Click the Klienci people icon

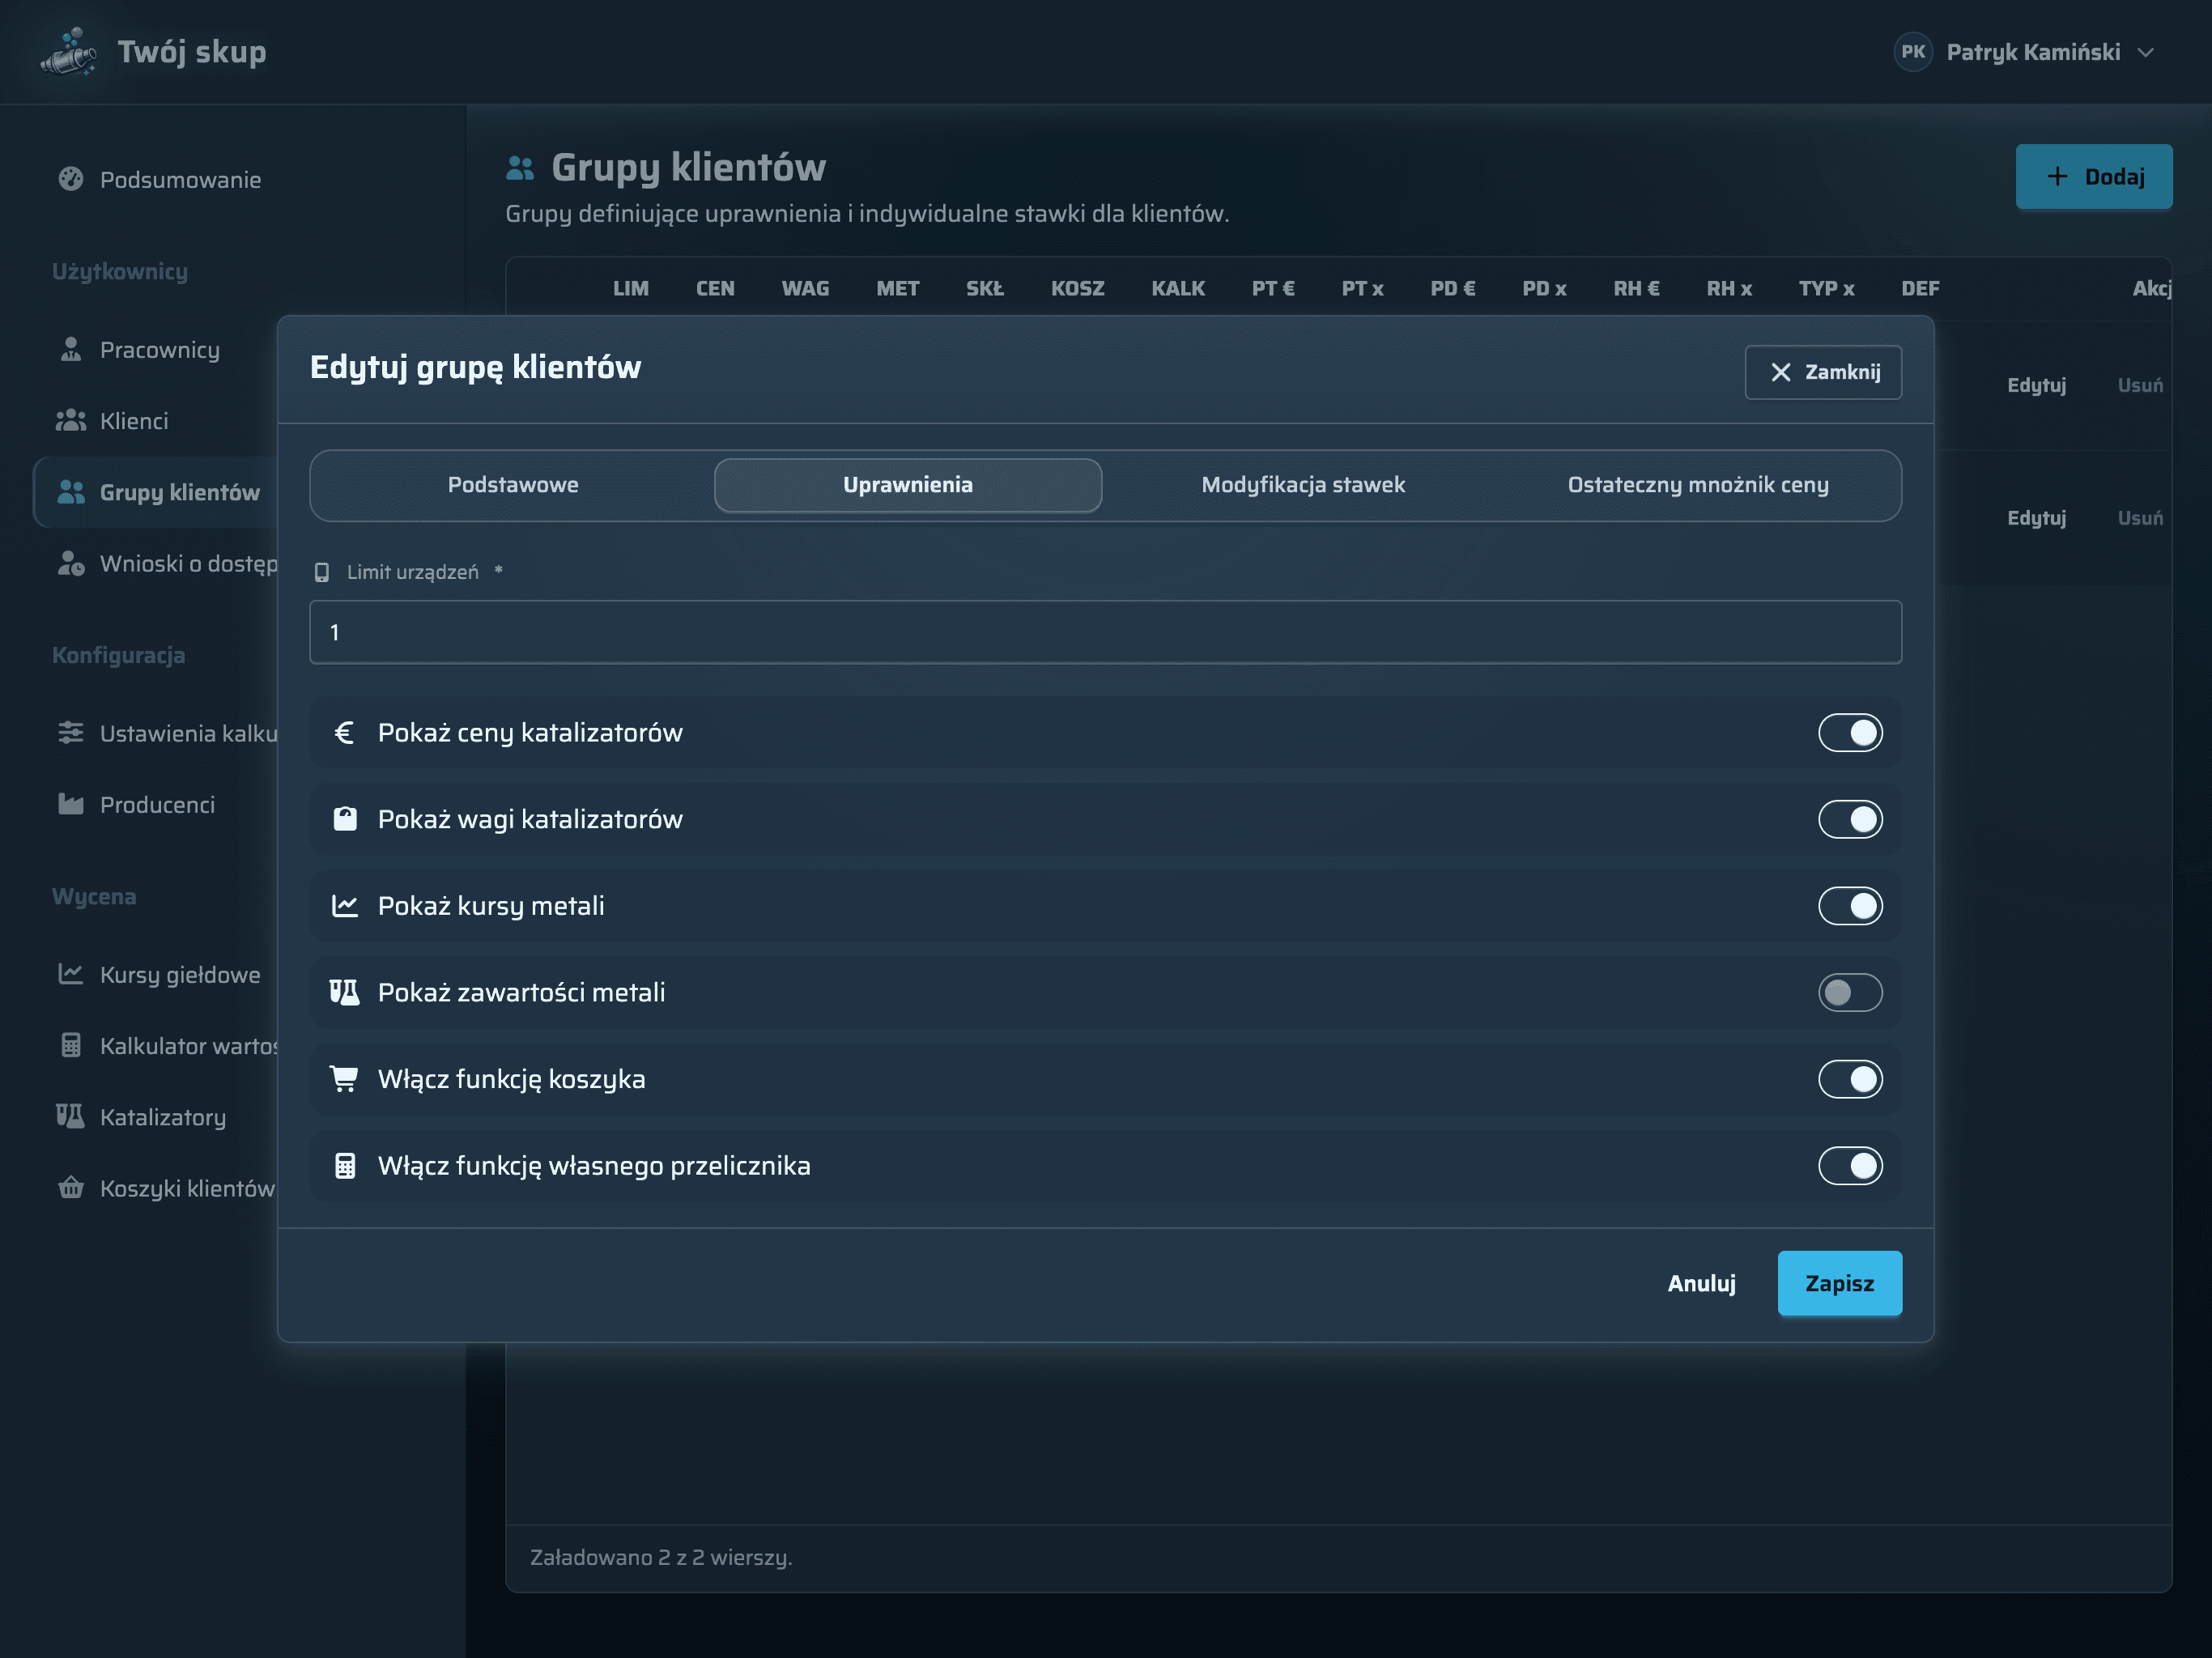coord(70,421)
